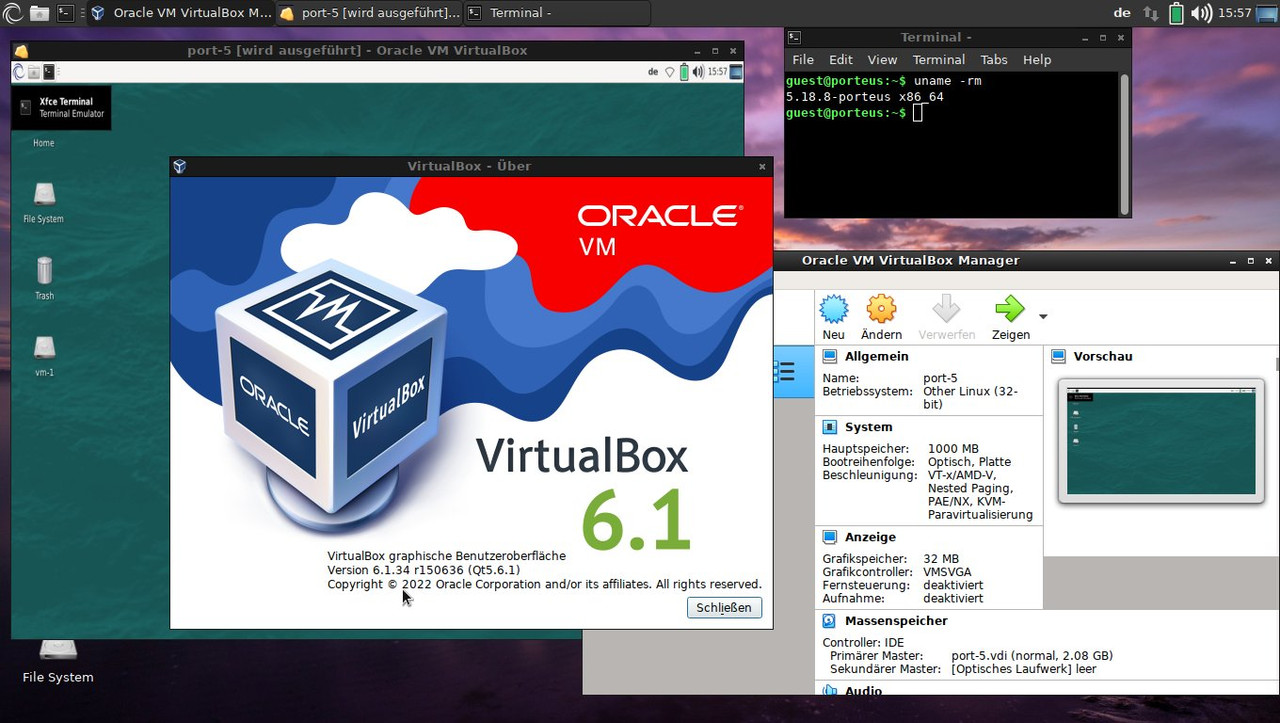The width and height of the screenshot is (1280, 723).
Task: Switch to the Terminal taskbar button
Action: pyautogui.click(x=557, y=13)
